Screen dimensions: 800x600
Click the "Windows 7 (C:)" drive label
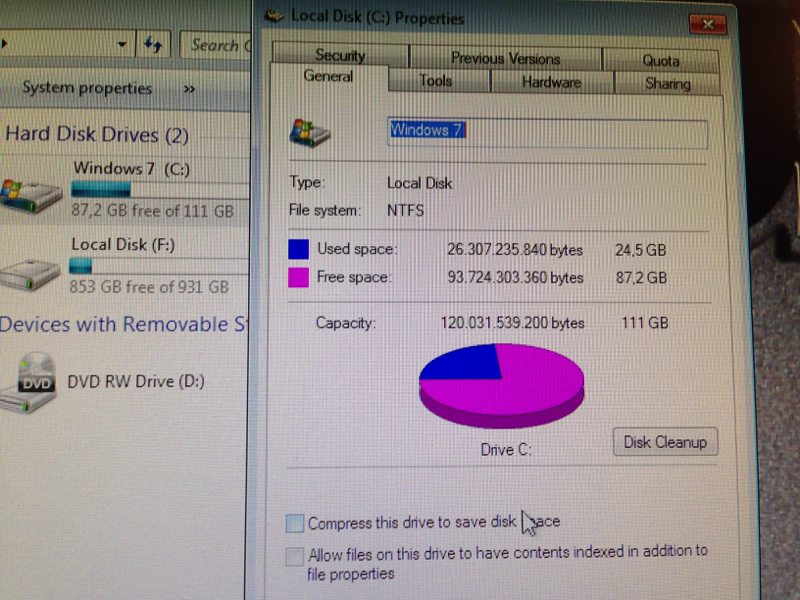(x=132, y=168)
